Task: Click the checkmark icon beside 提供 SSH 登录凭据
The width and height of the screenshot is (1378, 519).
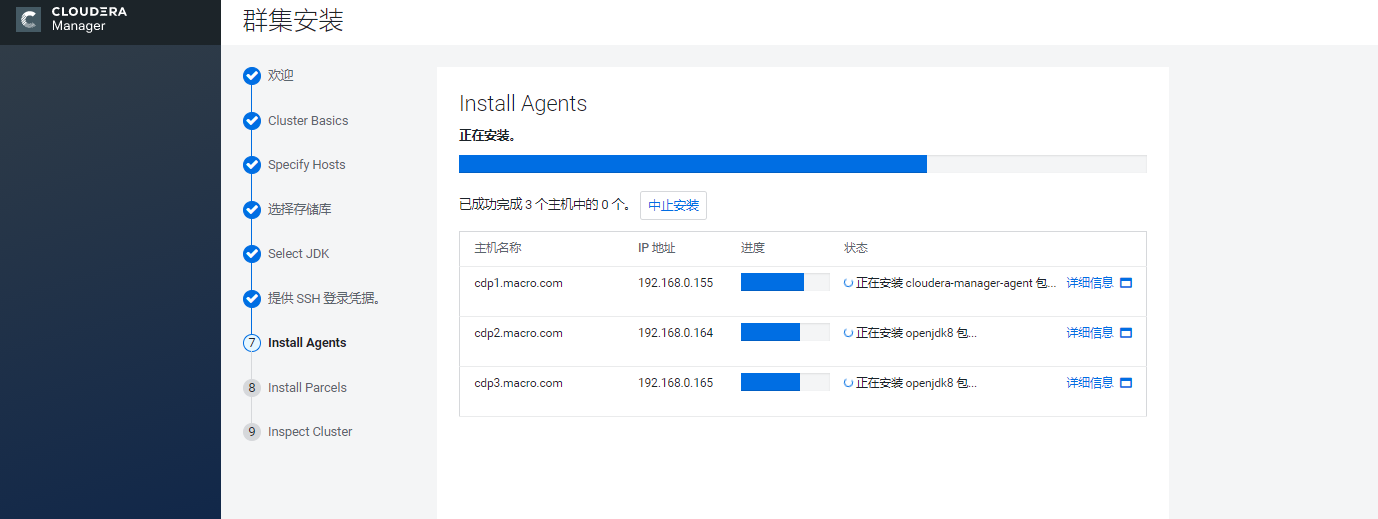Action: [x=252, y=299]
